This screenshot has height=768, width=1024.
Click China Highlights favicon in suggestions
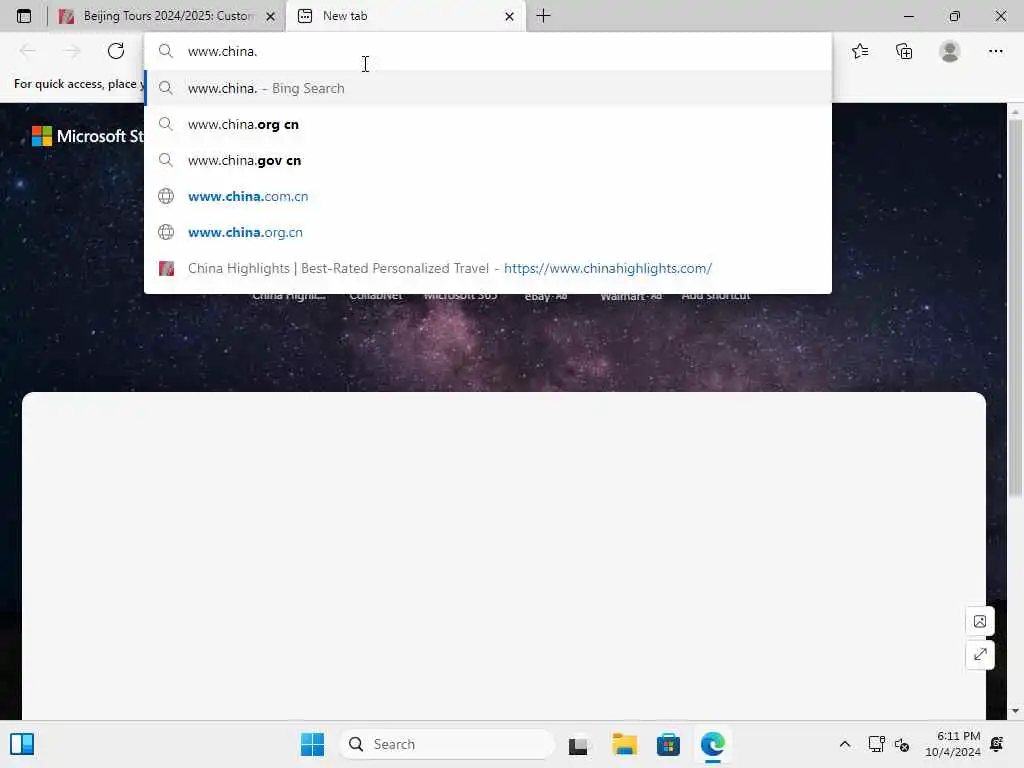[167, 268]
